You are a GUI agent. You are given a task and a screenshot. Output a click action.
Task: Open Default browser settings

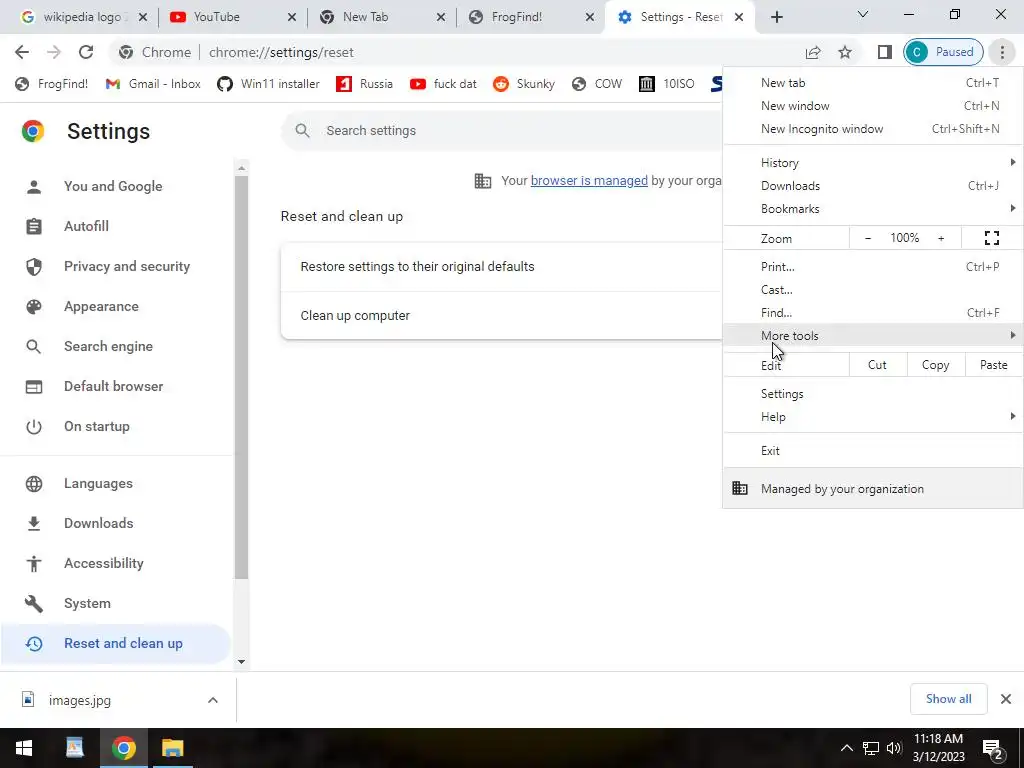tap(115, 387)
